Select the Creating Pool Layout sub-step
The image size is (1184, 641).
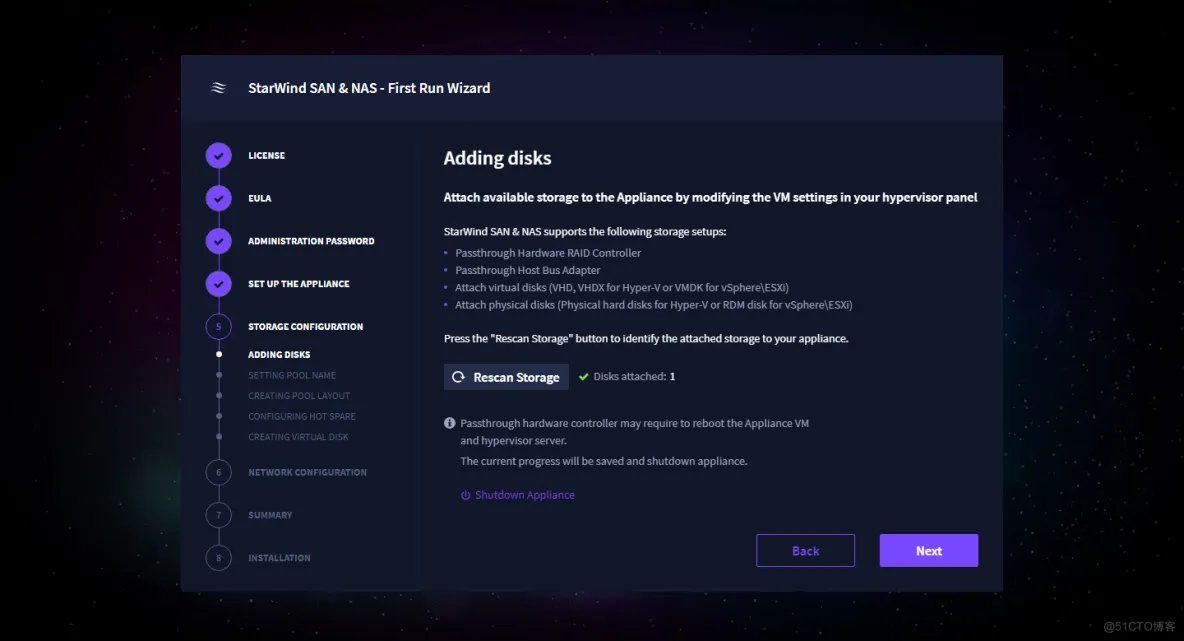pos(299,396)
